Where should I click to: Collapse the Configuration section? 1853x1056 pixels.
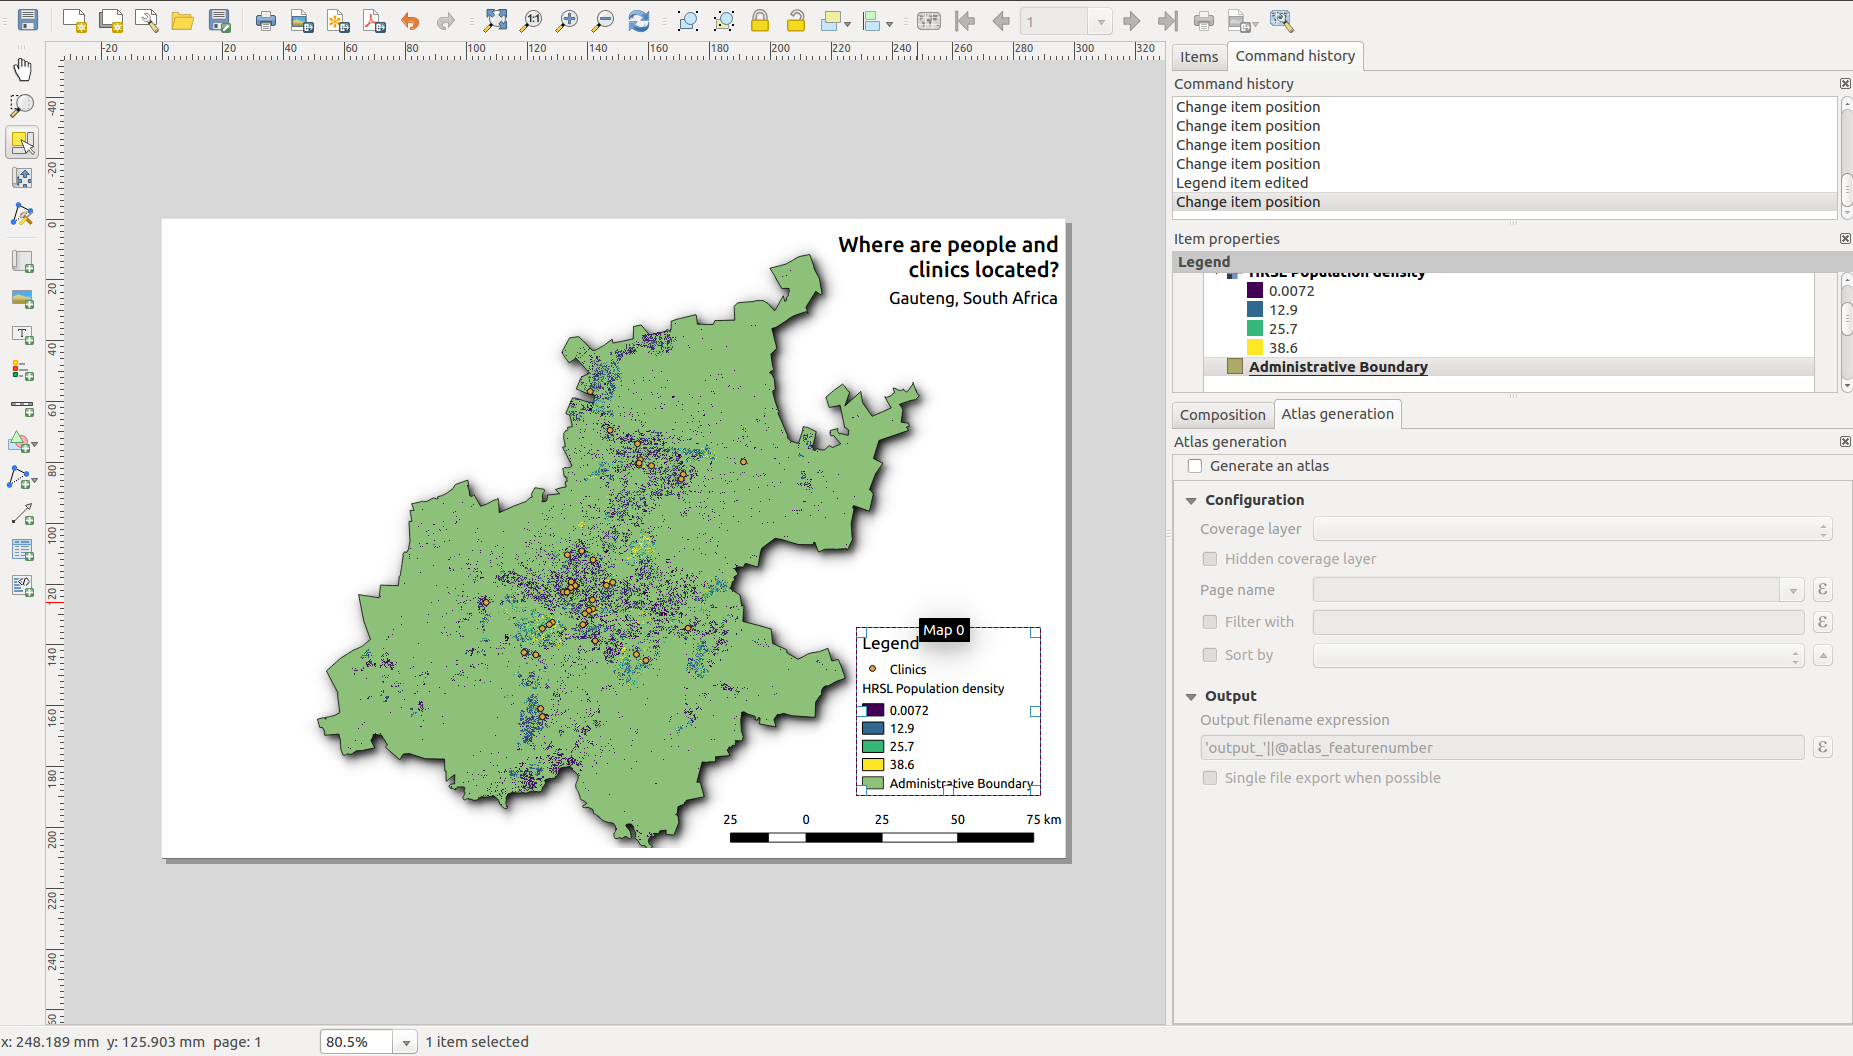(x=1191, y=500)
